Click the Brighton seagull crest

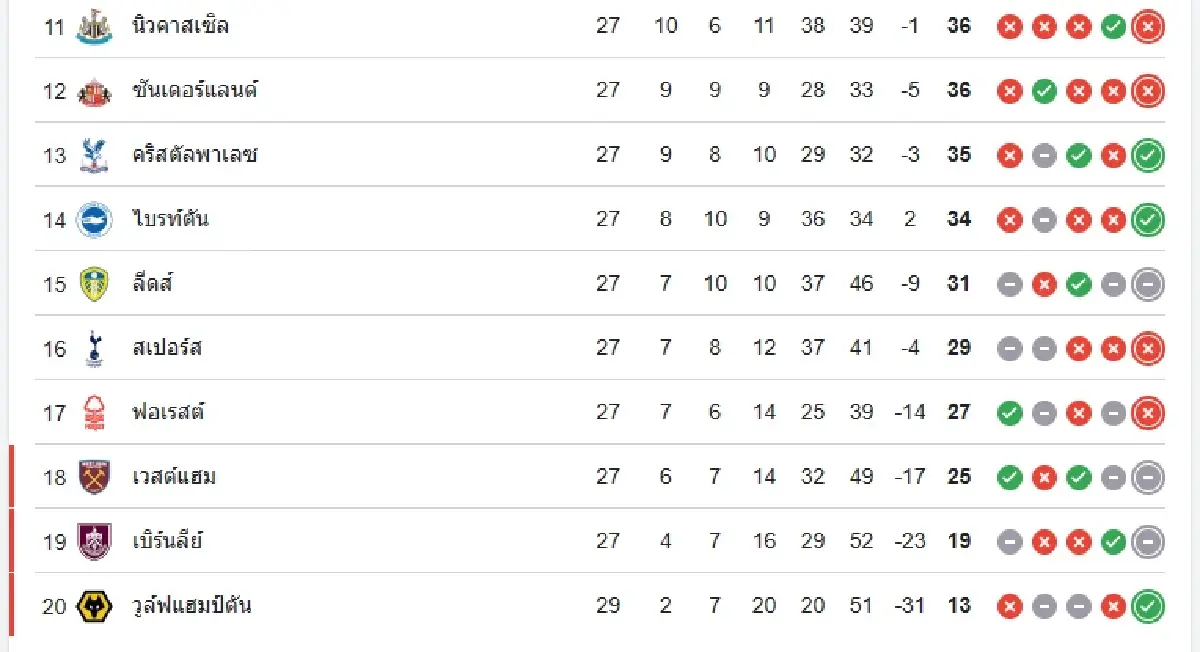(x=93, y=219)
